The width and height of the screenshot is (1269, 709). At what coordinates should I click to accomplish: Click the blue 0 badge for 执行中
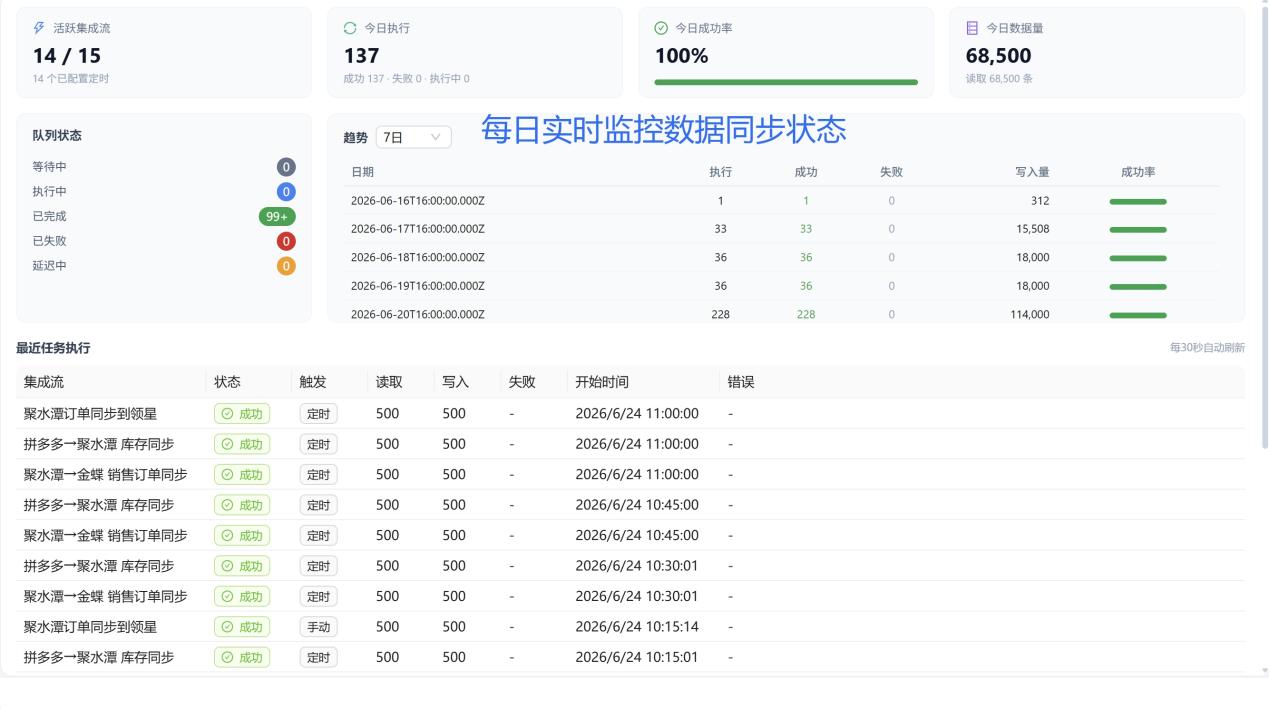(x=286, y=192)
